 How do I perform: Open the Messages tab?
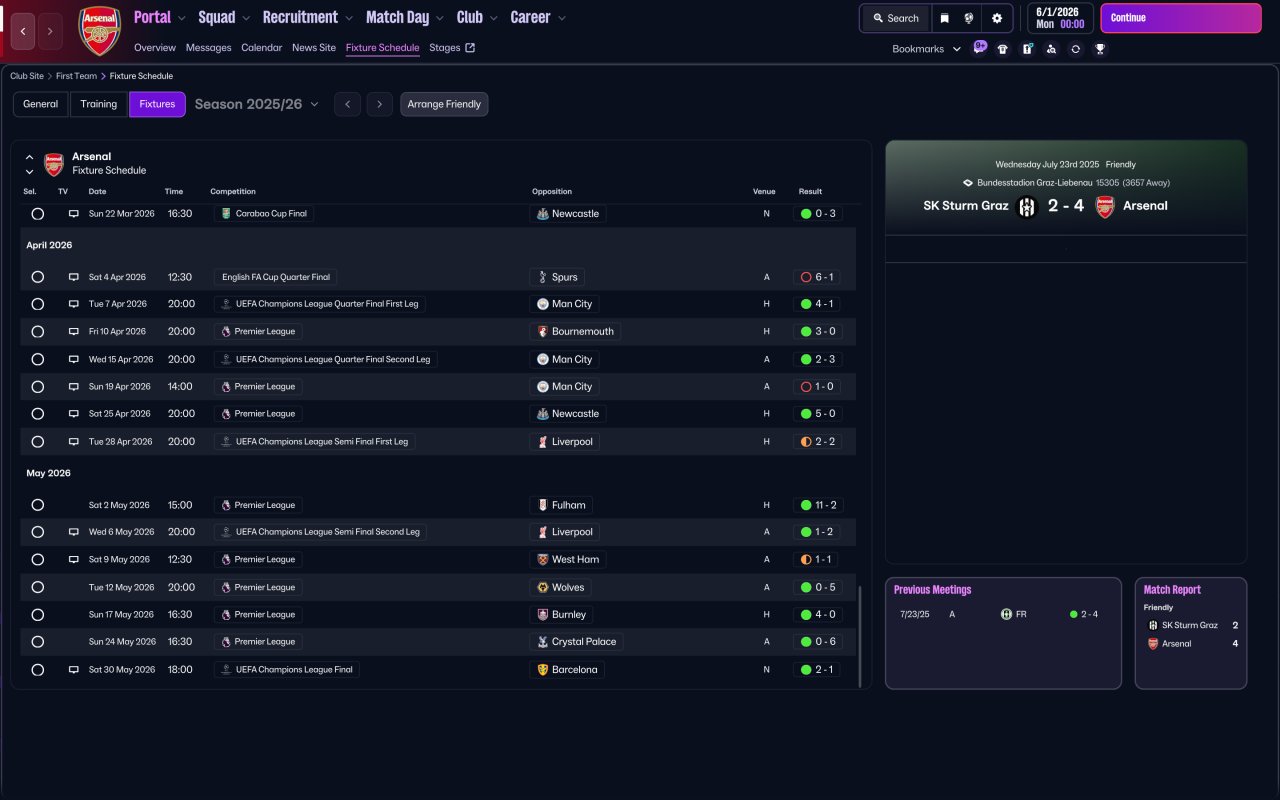208,48
